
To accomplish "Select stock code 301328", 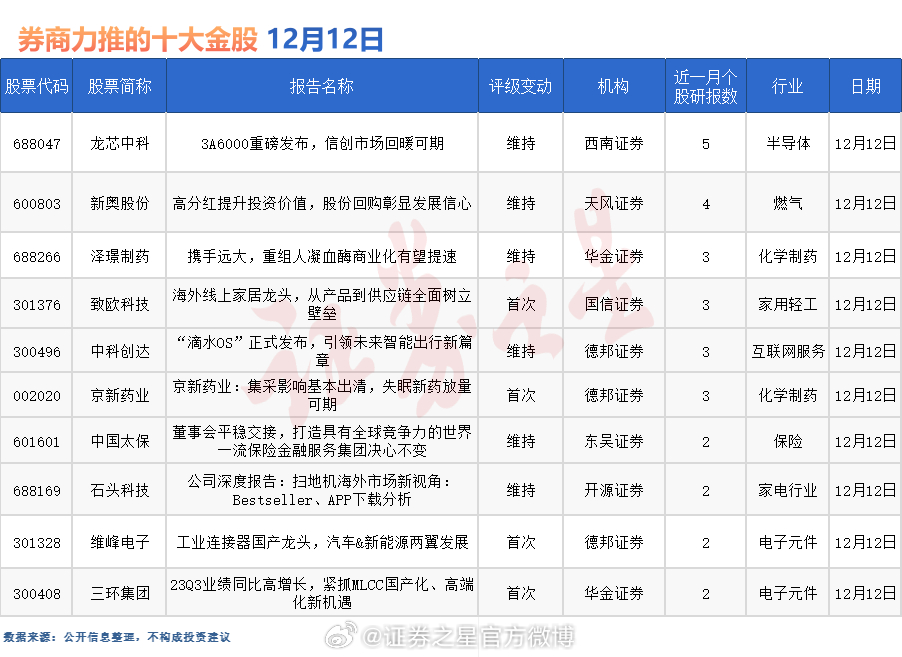I will coord(37,543).
